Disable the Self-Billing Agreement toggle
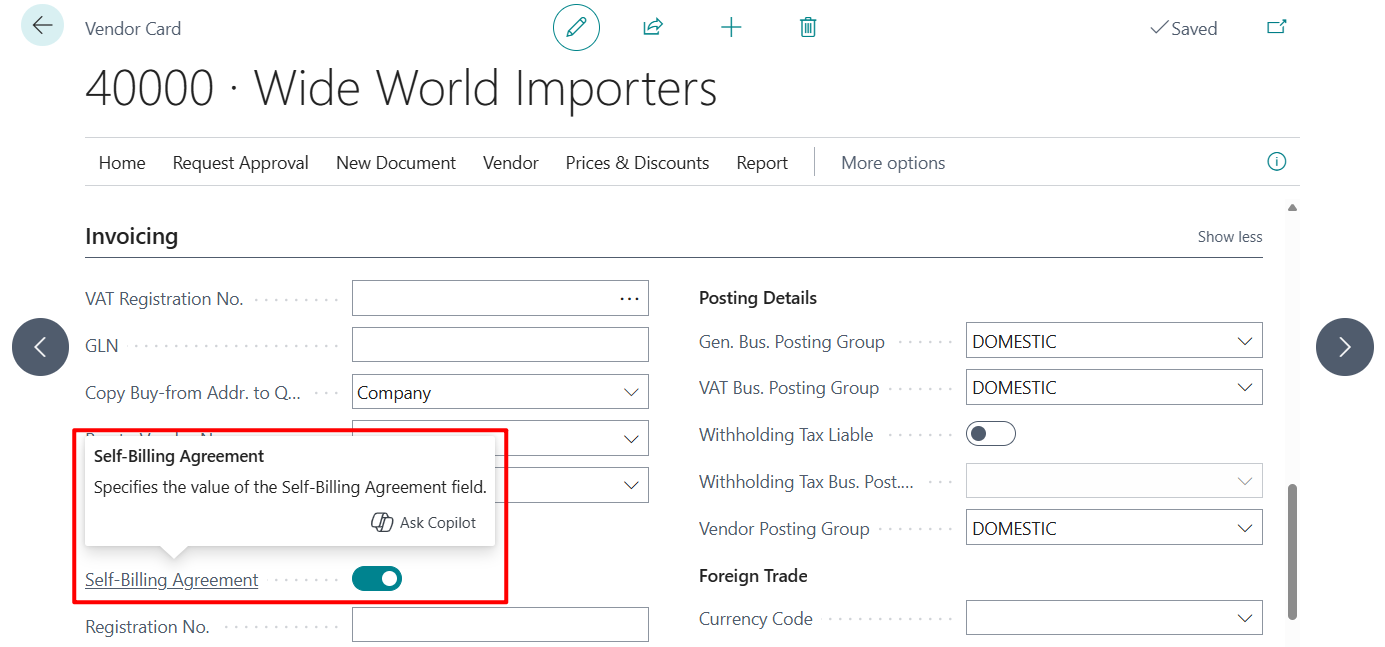The image size is (1385, 647). [x=377, y=578]
